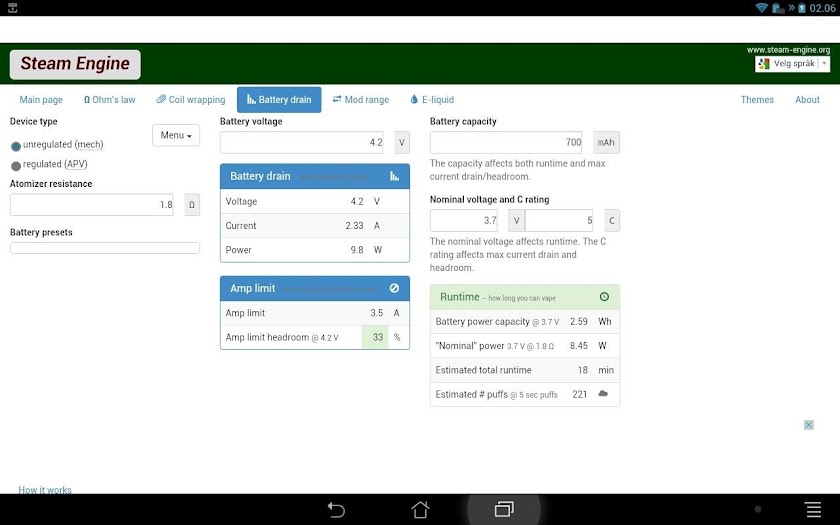Open the Battery presets dropdown

pyautogui.click(x=105, y=248)
